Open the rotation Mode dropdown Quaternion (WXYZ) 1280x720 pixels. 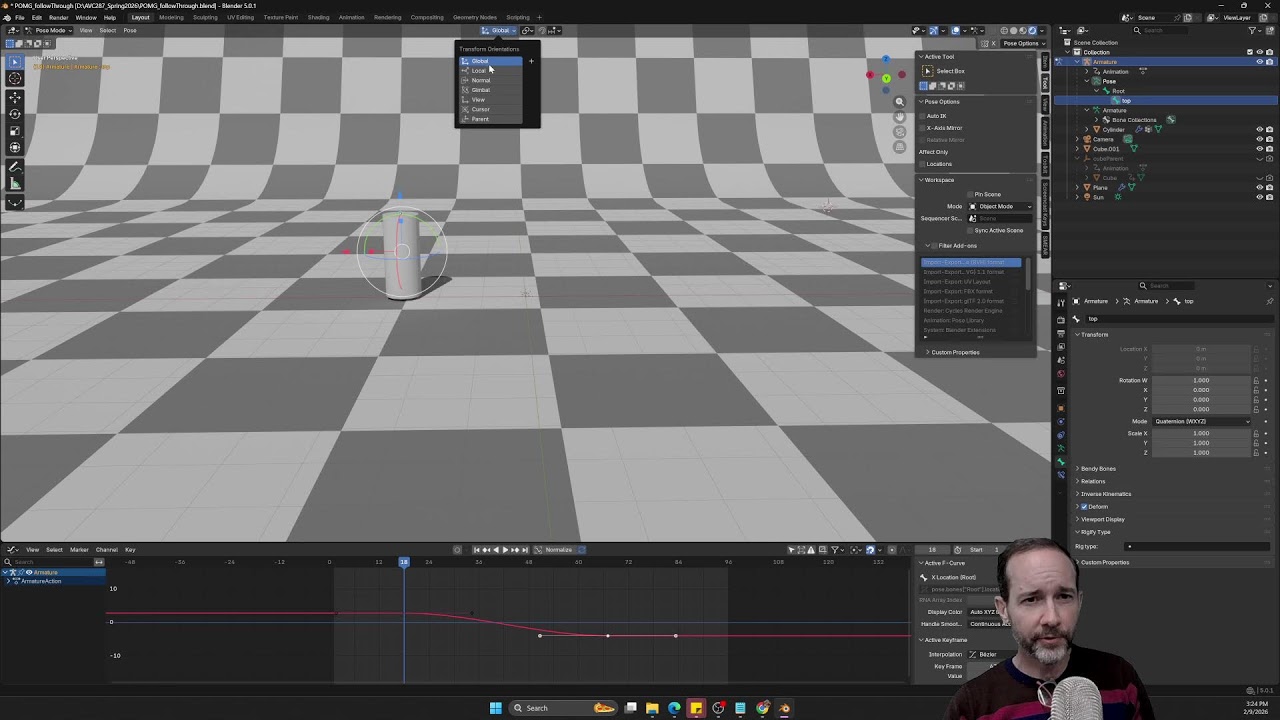pyautogui.click(x=1203, y=421)
